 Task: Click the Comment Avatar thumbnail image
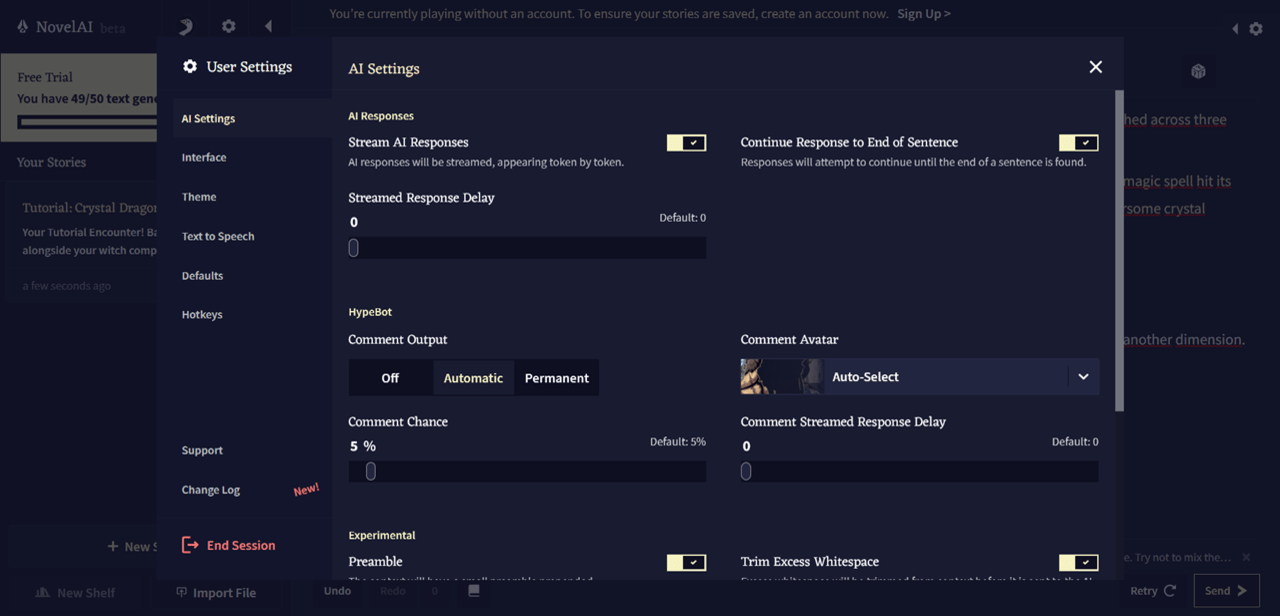pos(781,377)
